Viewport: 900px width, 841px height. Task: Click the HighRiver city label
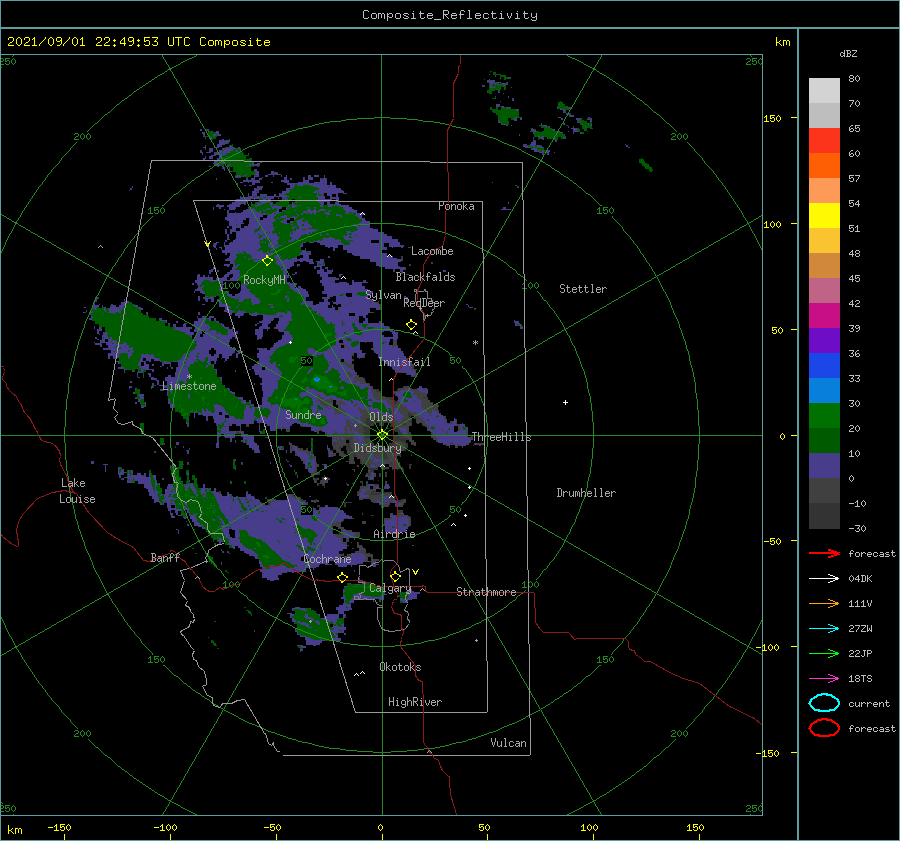pyautogui.click(x=415, y=702)
